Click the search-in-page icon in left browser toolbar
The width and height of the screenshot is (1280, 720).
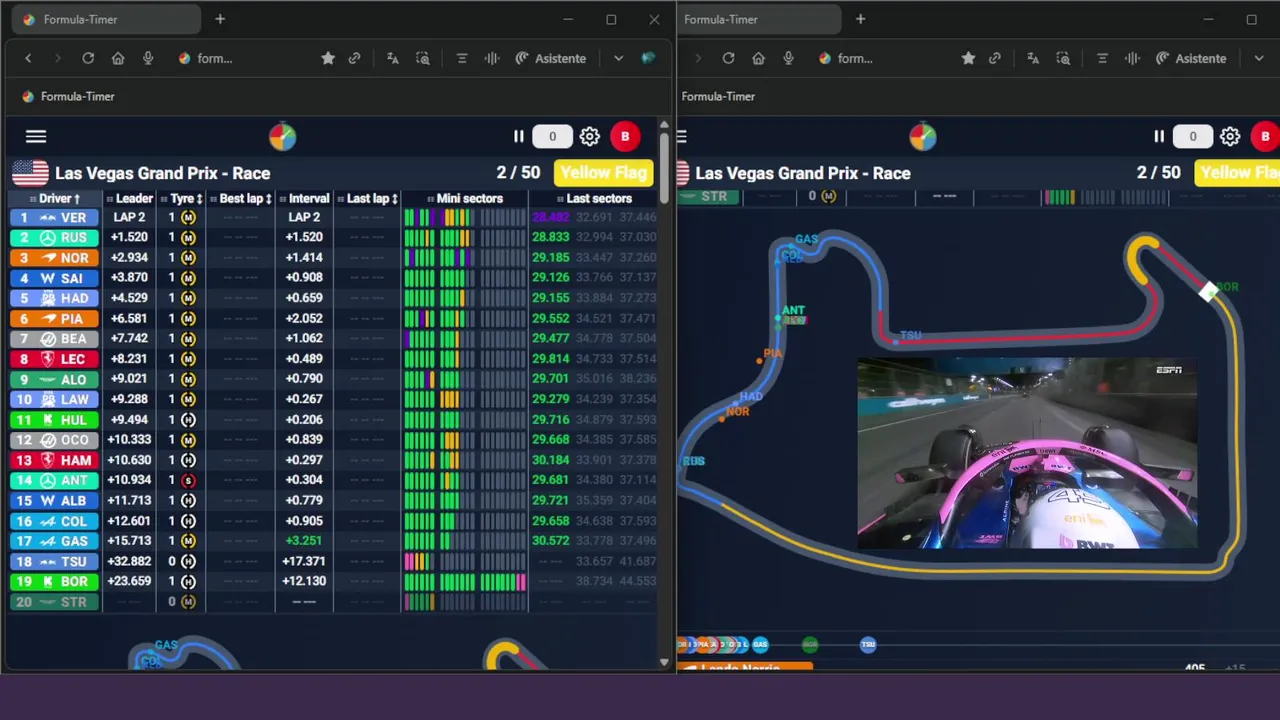tap(423, 58)
